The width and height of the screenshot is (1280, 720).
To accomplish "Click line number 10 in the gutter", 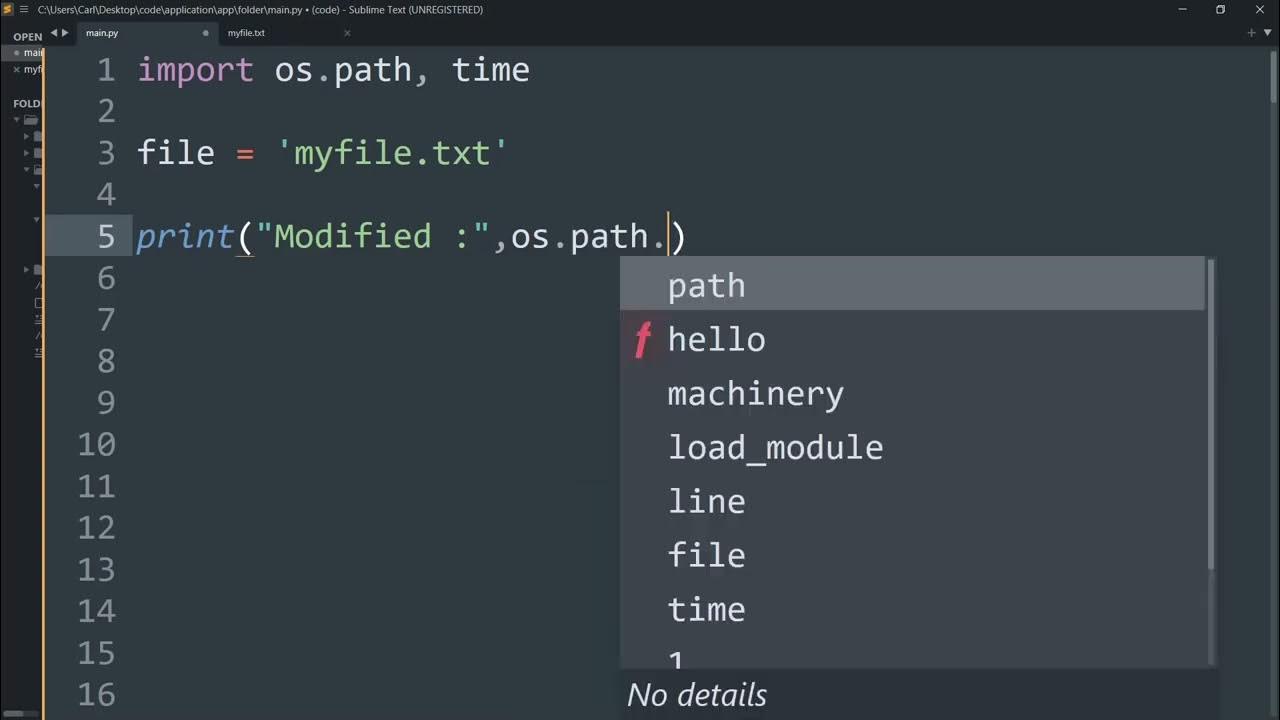I will [x=96, y=444].
